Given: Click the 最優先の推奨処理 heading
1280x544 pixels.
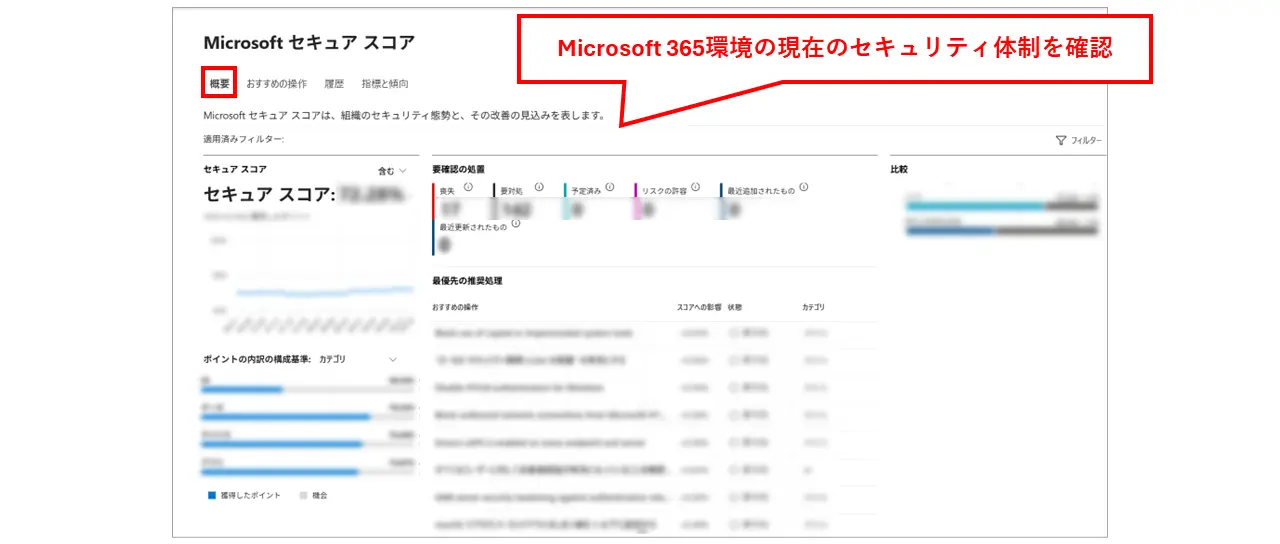Looking at the screenshot, I should [x=467, y=281].
